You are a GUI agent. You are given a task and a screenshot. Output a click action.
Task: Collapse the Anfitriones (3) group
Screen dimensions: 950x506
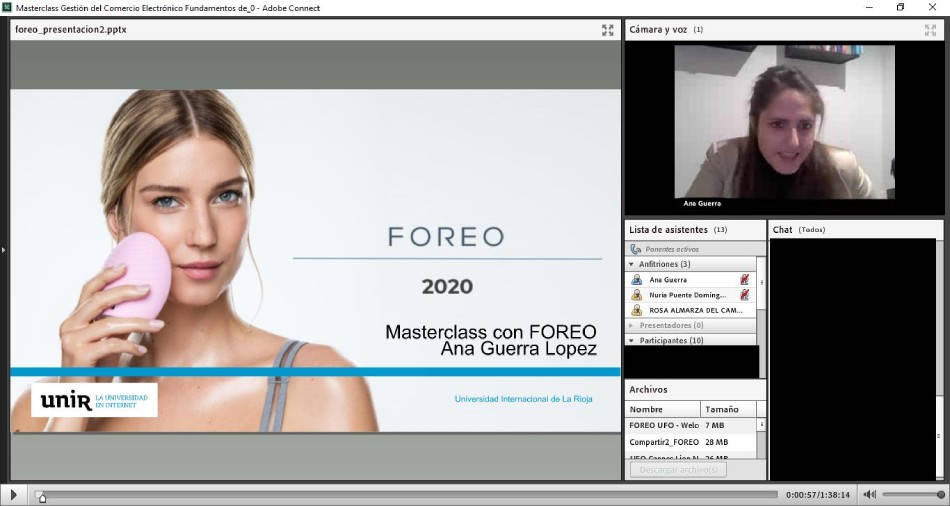pos(631,264)
